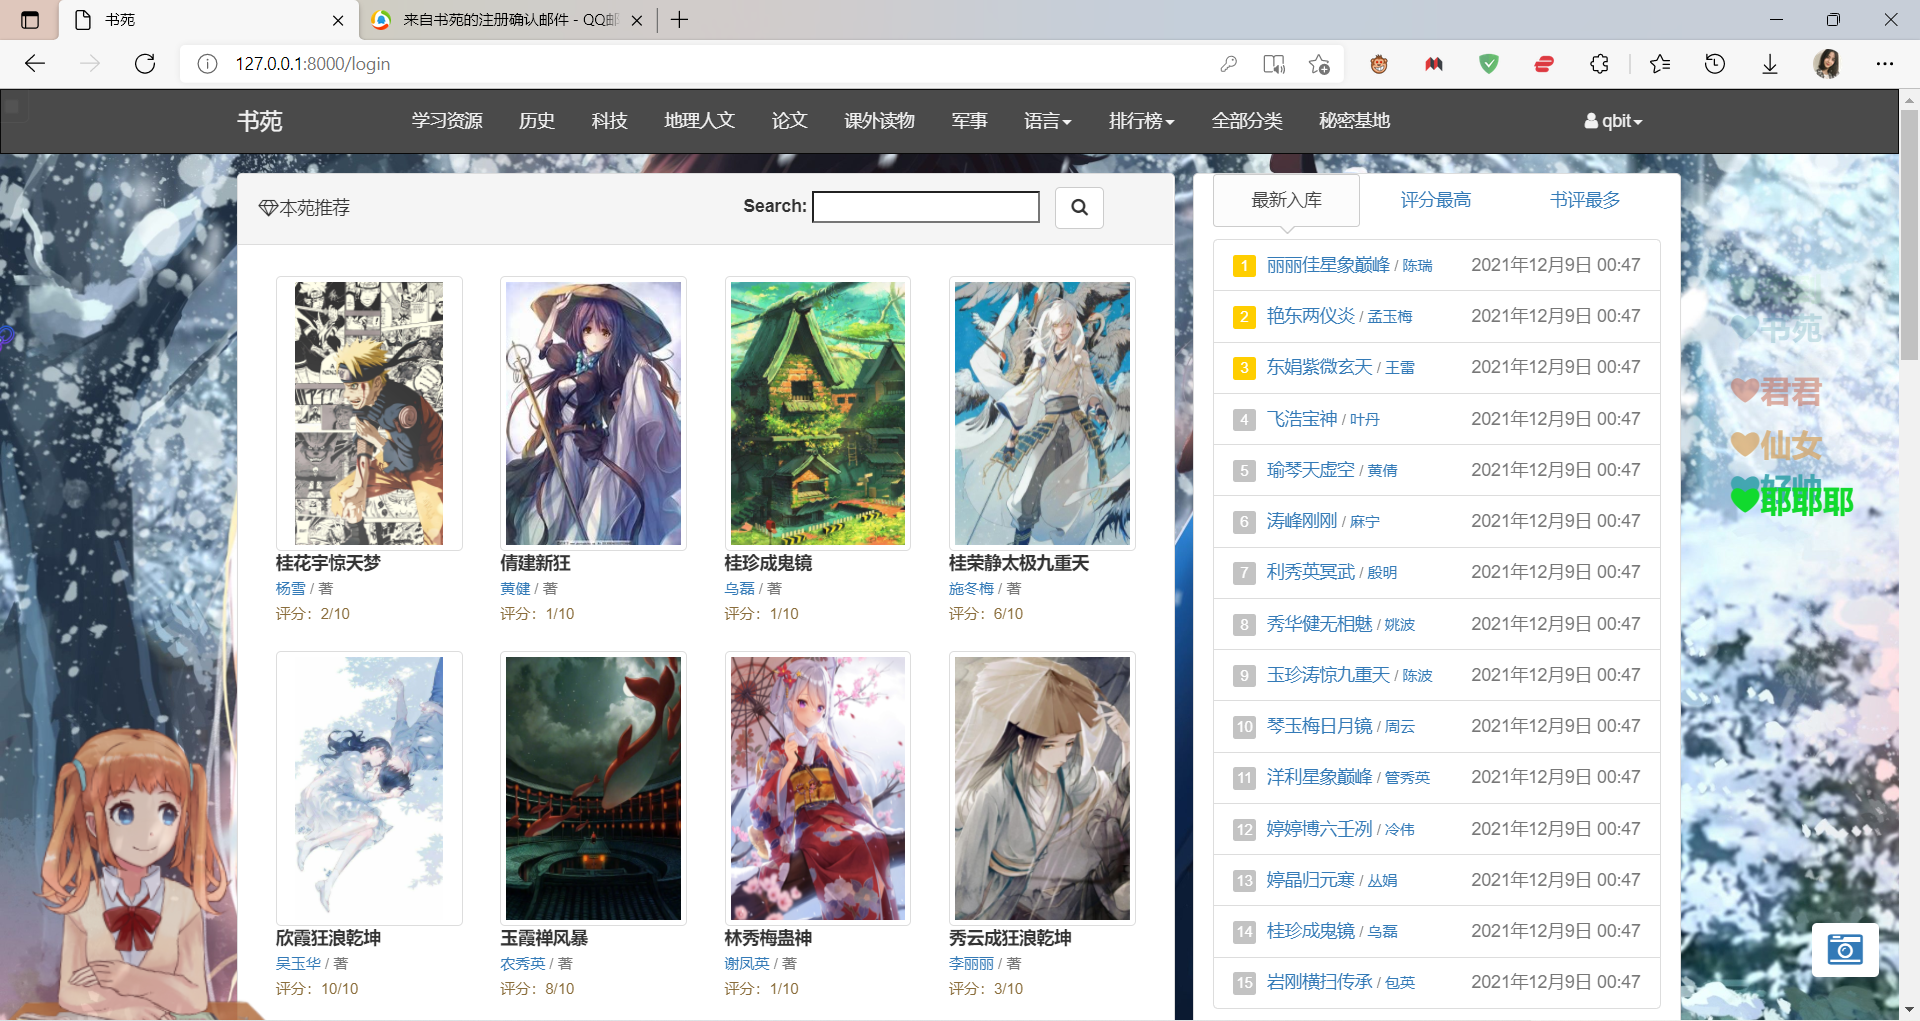Open ranked book 岩刚横扫传承

(x=1319, y=982)
